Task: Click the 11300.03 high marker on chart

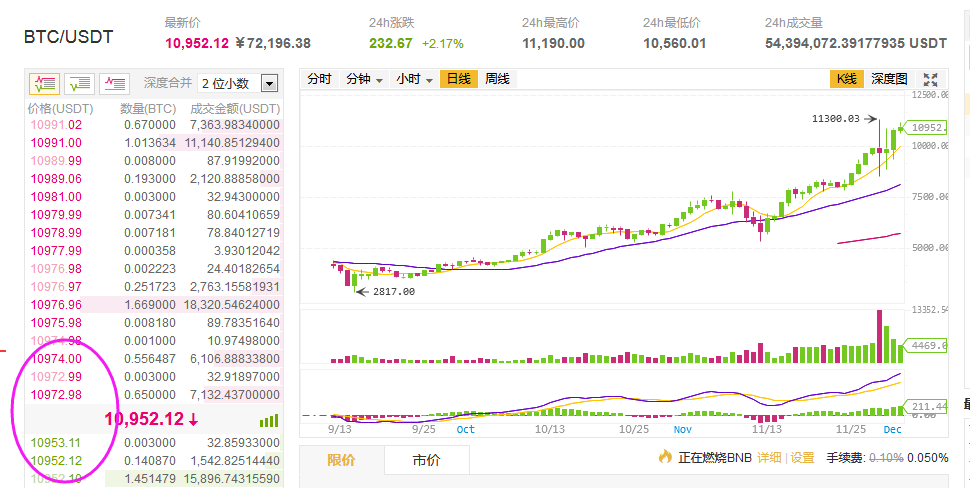Action: click(x=836, y=118)
